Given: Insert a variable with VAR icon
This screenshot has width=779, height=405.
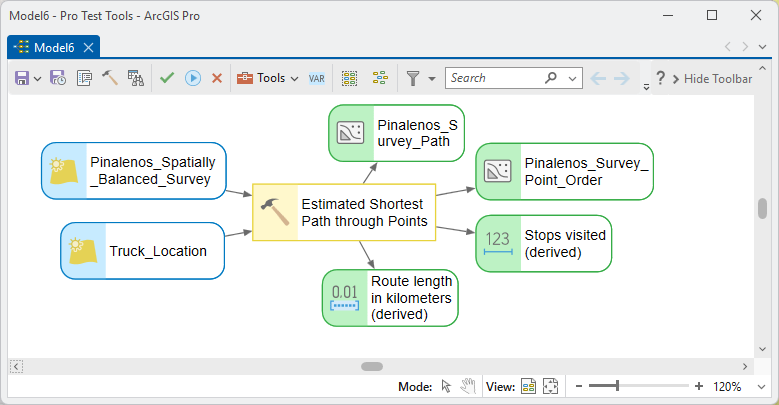Looking at the screenshot, I should click(316, 79).
